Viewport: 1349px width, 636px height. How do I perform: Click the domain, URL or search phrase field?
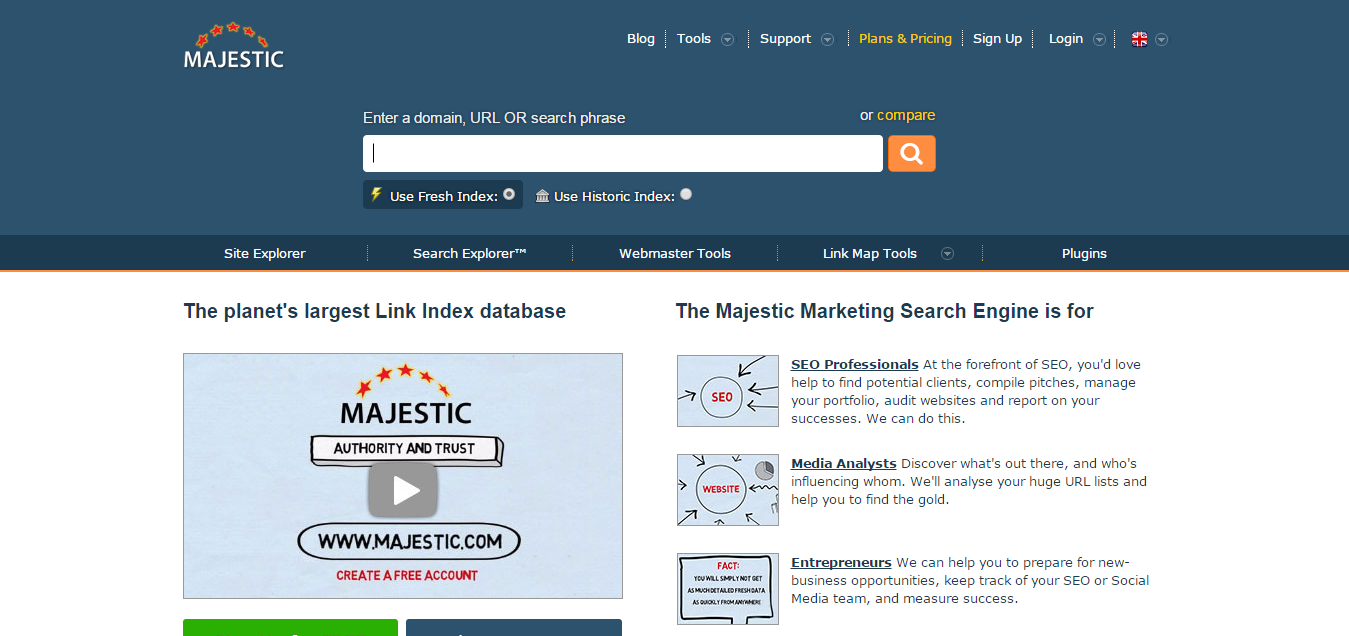click(623, 153)
